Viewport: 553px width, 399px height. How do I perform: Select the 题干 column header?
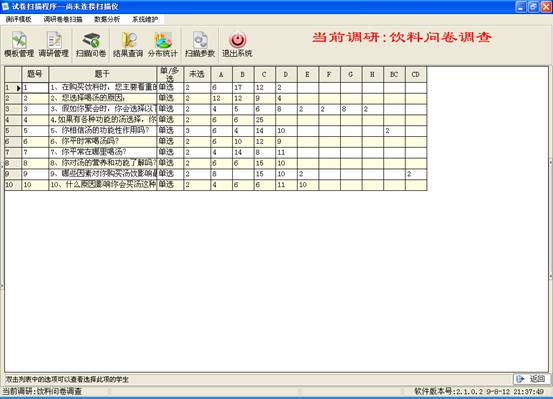tap(102, 74)
